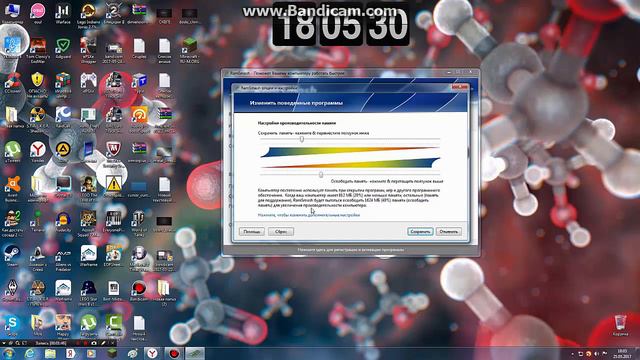Open the additional settings link in the dialog
640x360 pixels.
[309, 215]
